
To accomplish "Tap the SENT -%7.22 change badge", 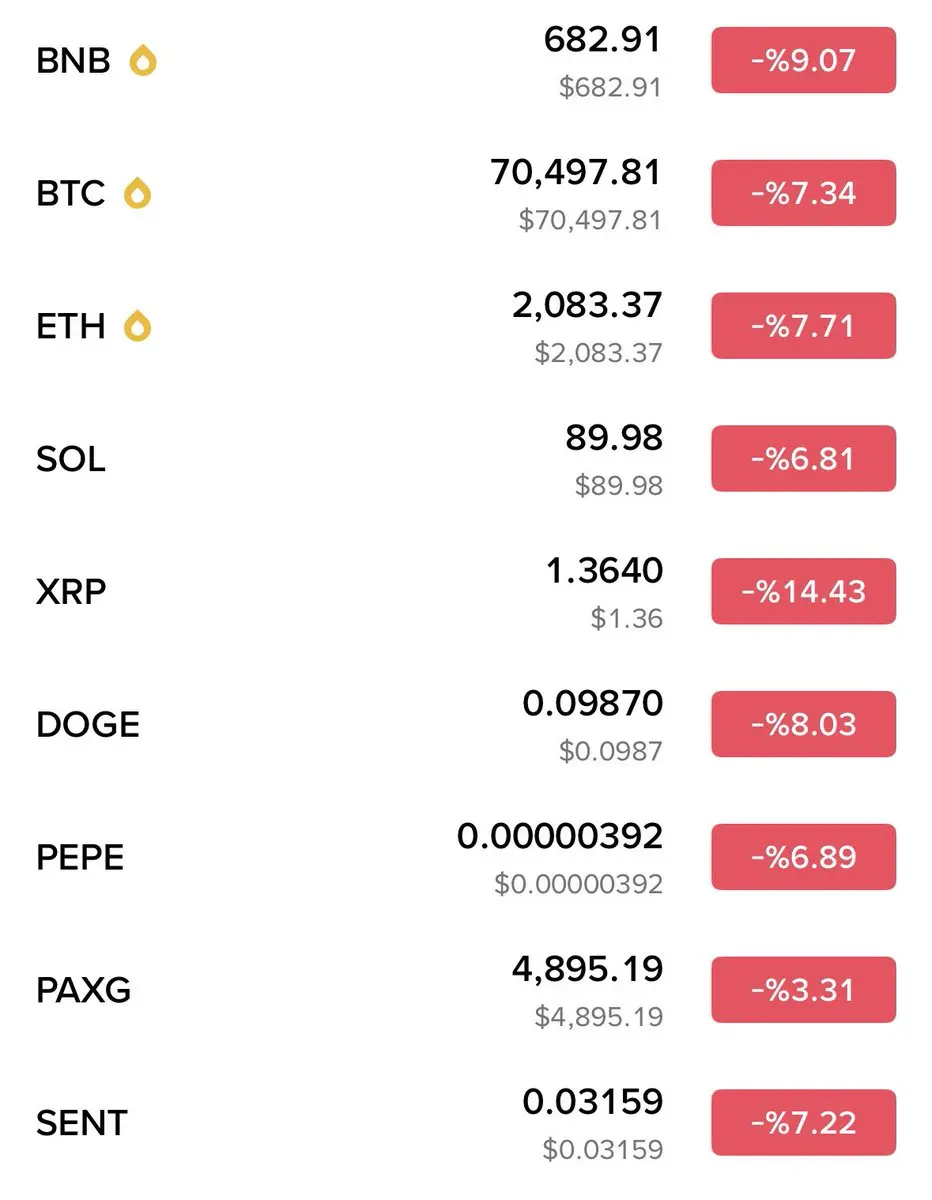I will tap(803, 1123).
